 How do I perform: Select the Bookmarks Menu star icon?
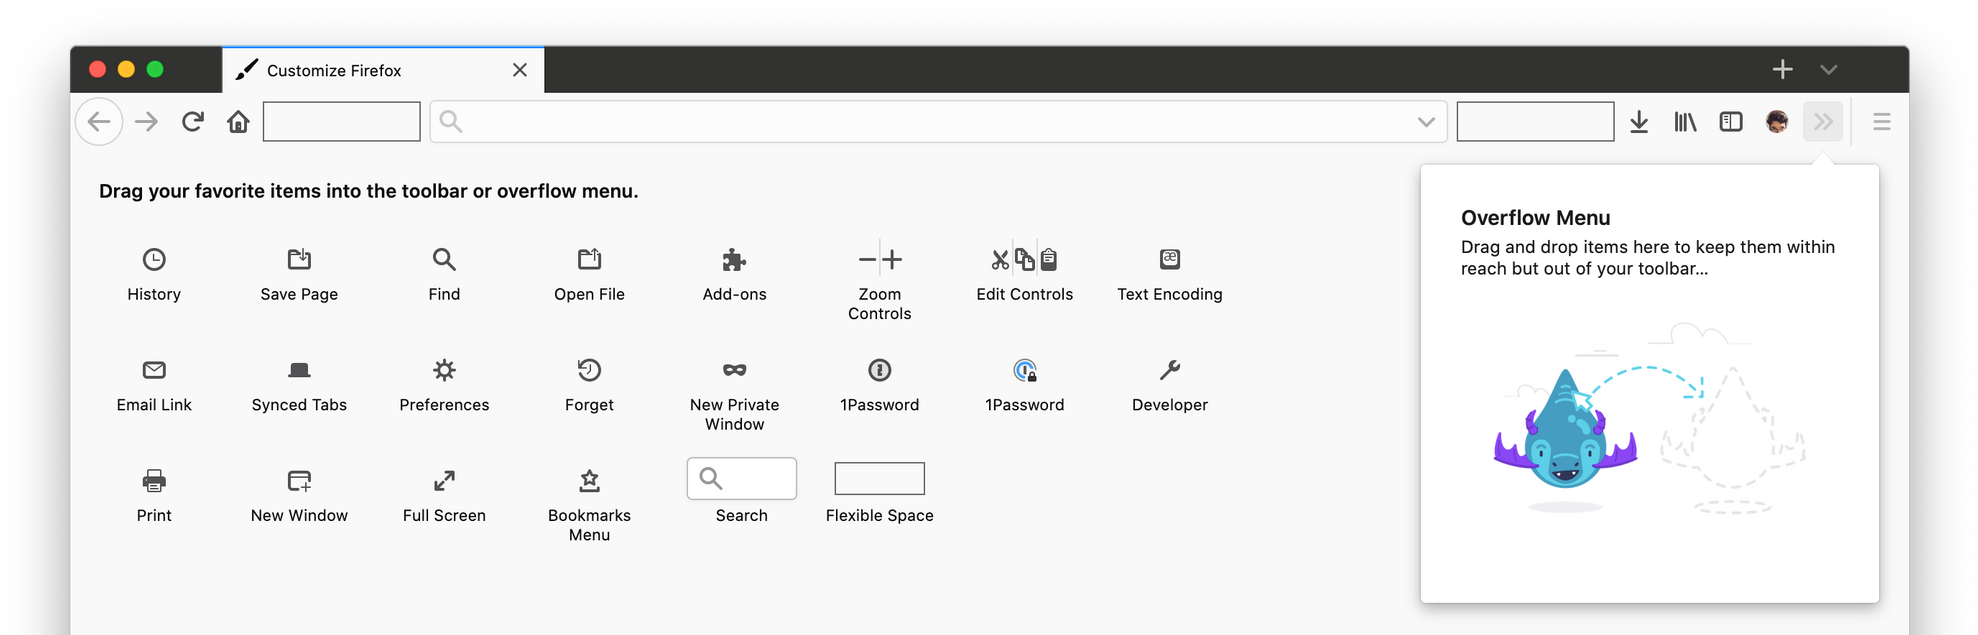[x=589, y=481]
